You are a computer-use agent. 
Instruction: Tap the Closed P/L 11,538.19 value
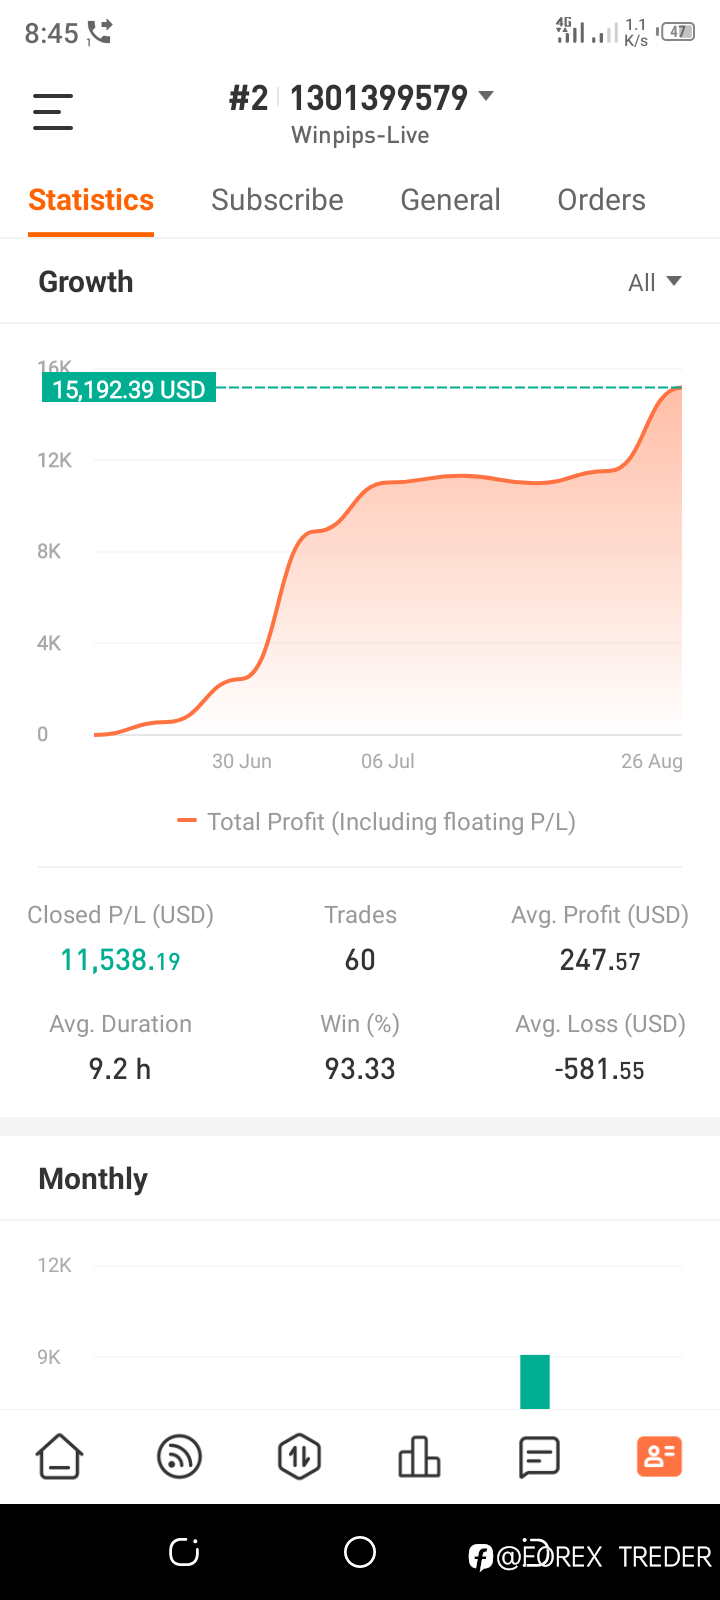coord(120,960)
